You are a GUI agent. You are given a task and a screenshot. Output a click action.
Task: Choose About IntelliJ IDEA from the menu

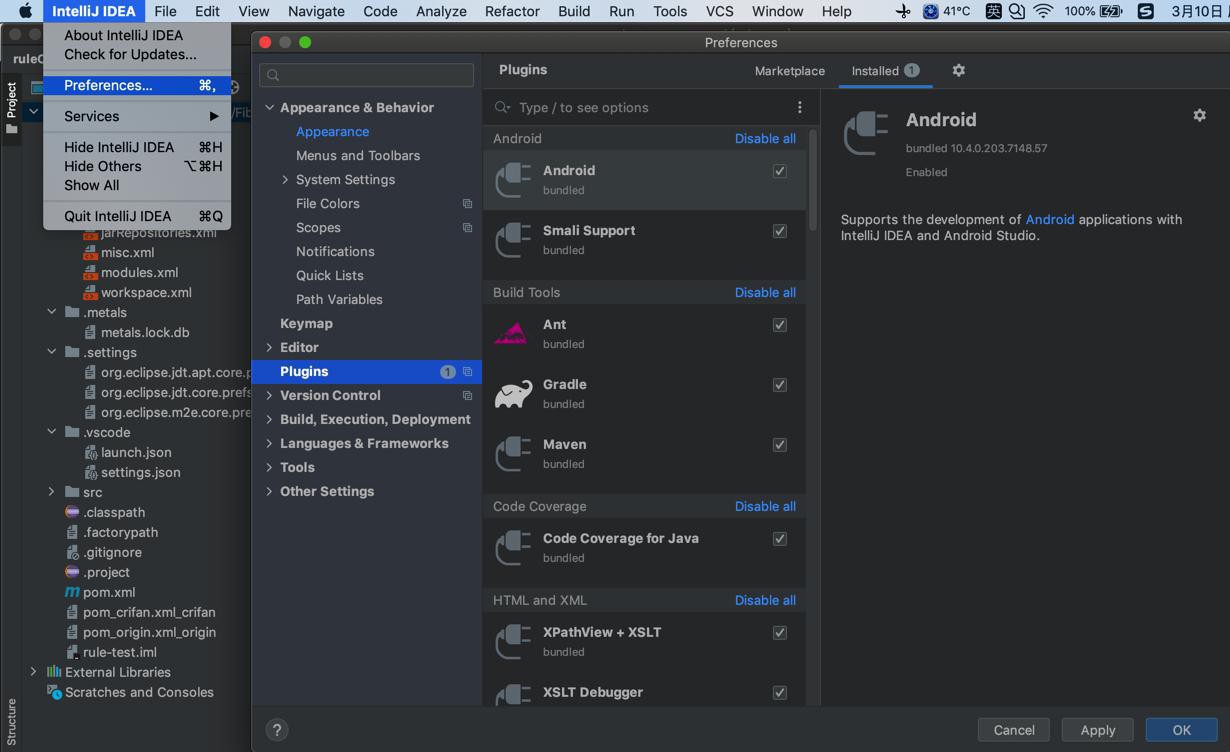(137, 35)
